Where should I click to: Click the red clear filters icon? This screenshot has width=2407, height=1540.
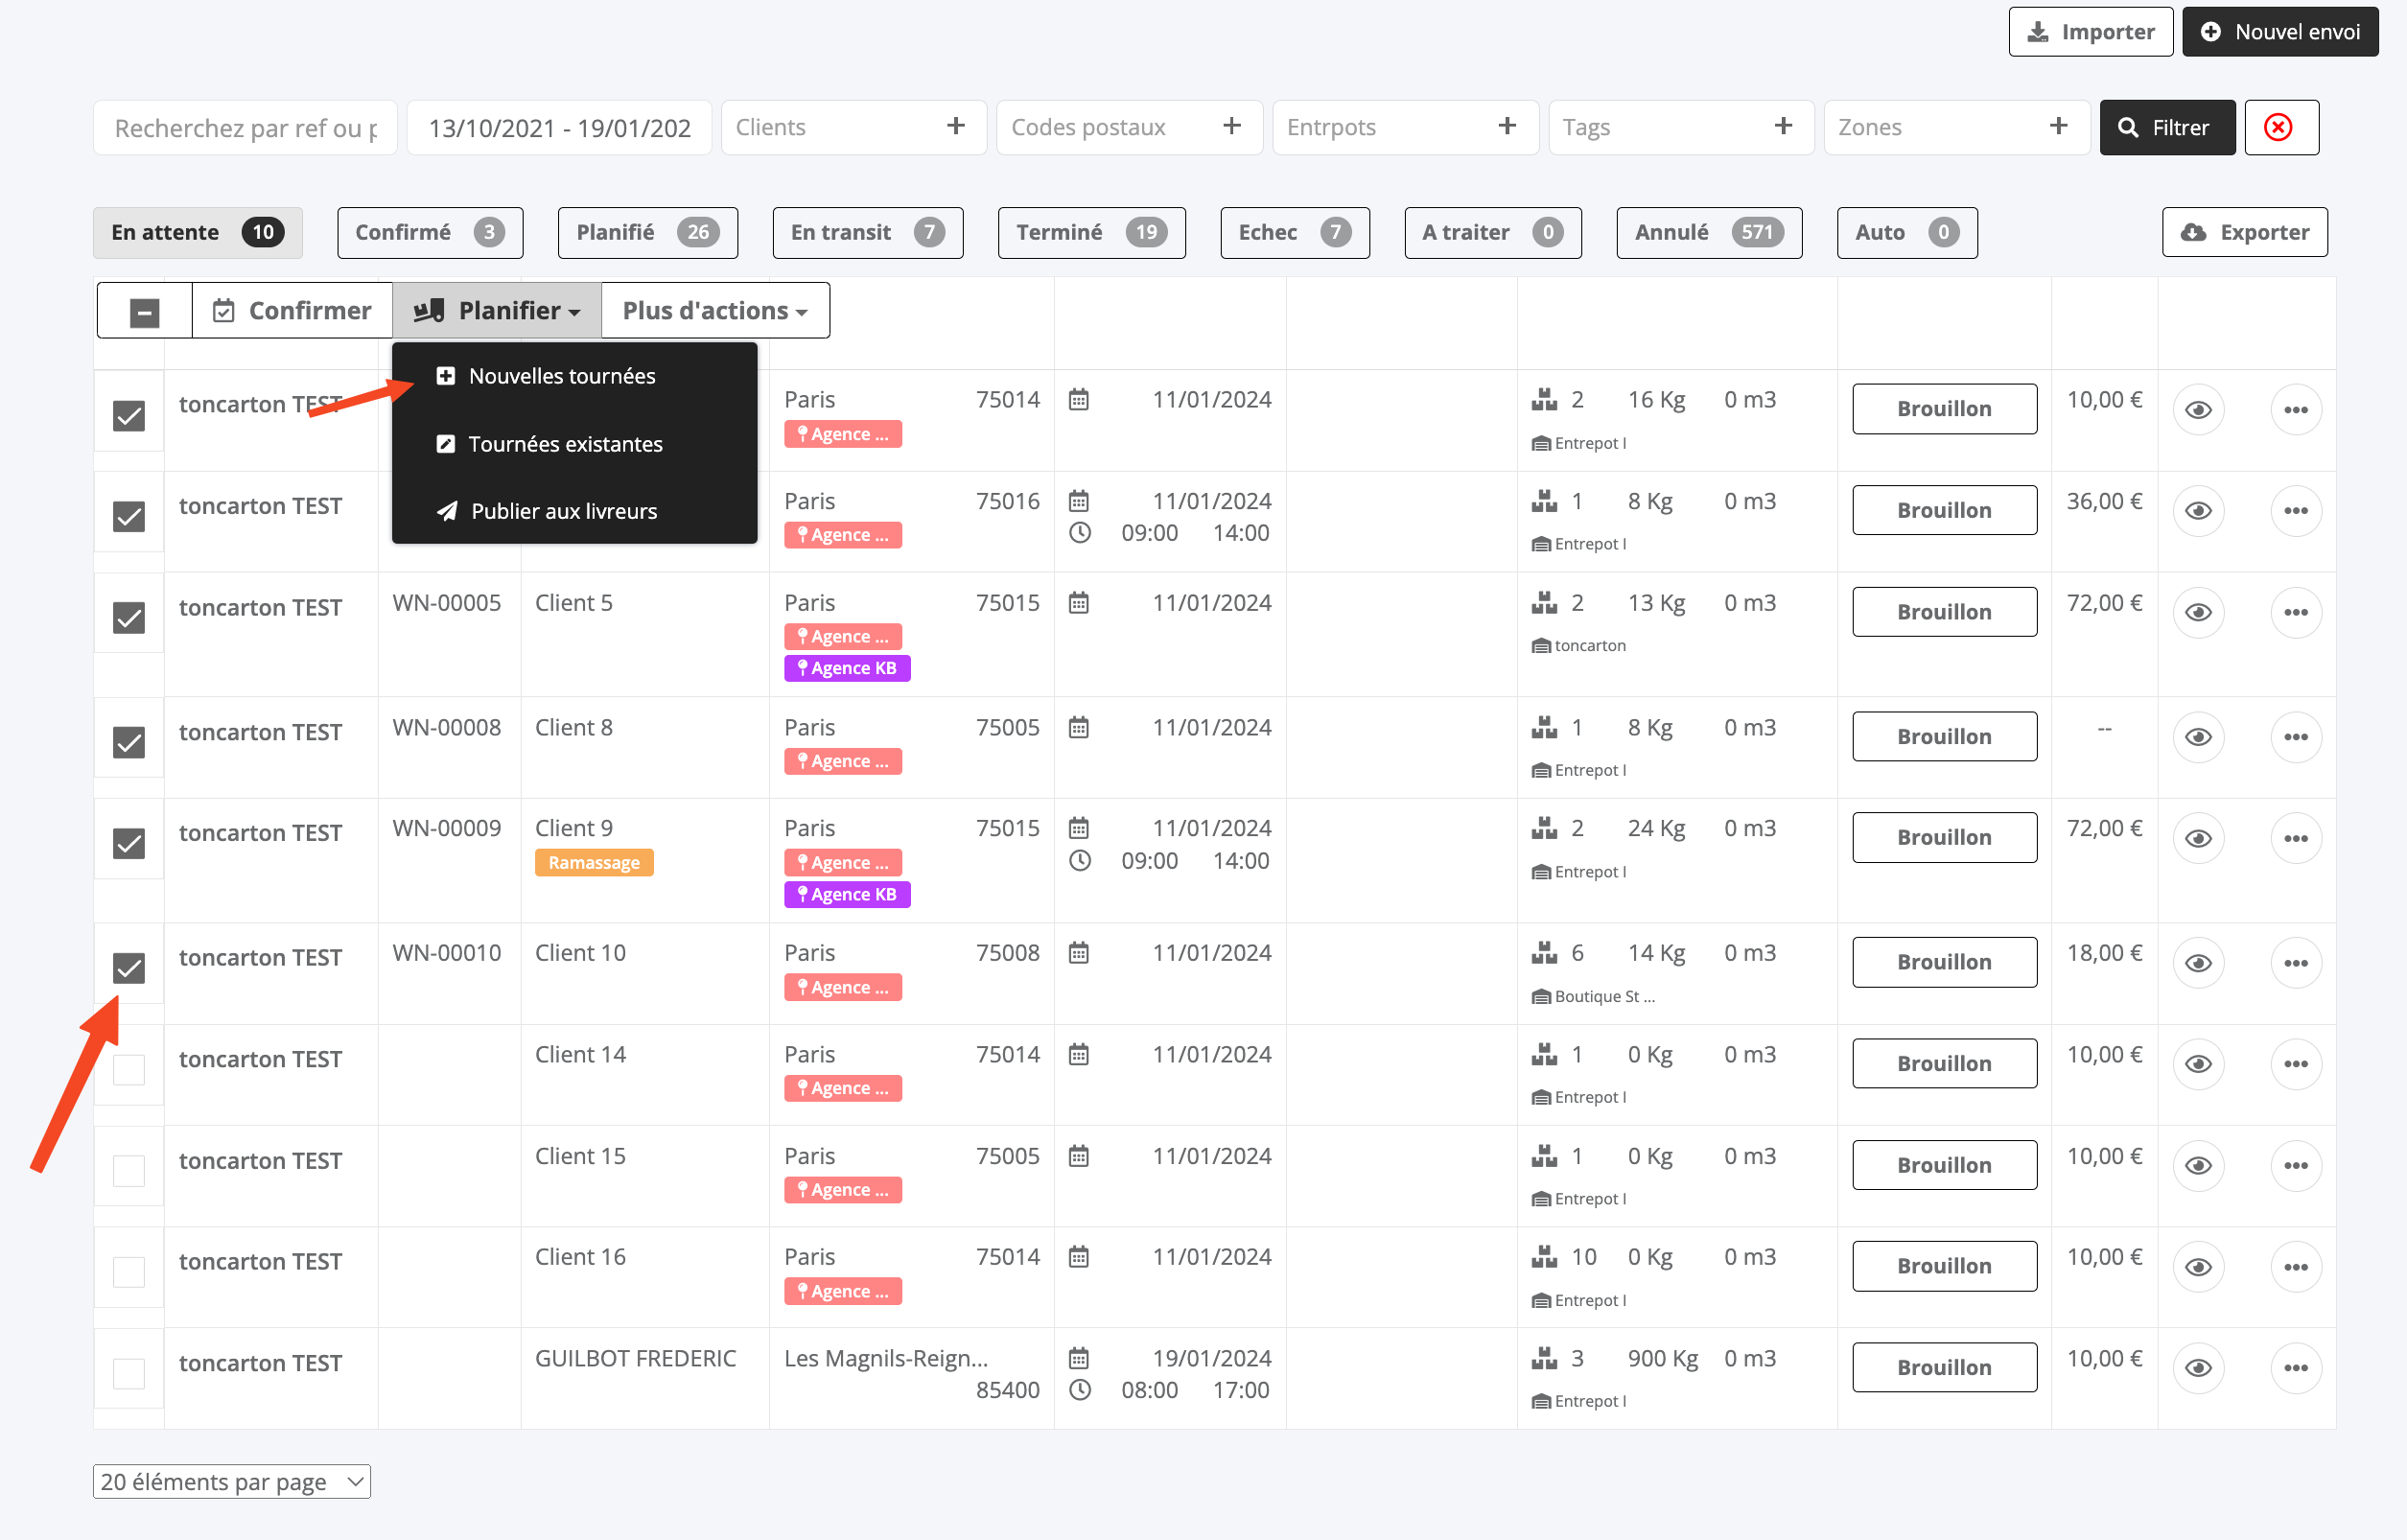click(2279, 127)
